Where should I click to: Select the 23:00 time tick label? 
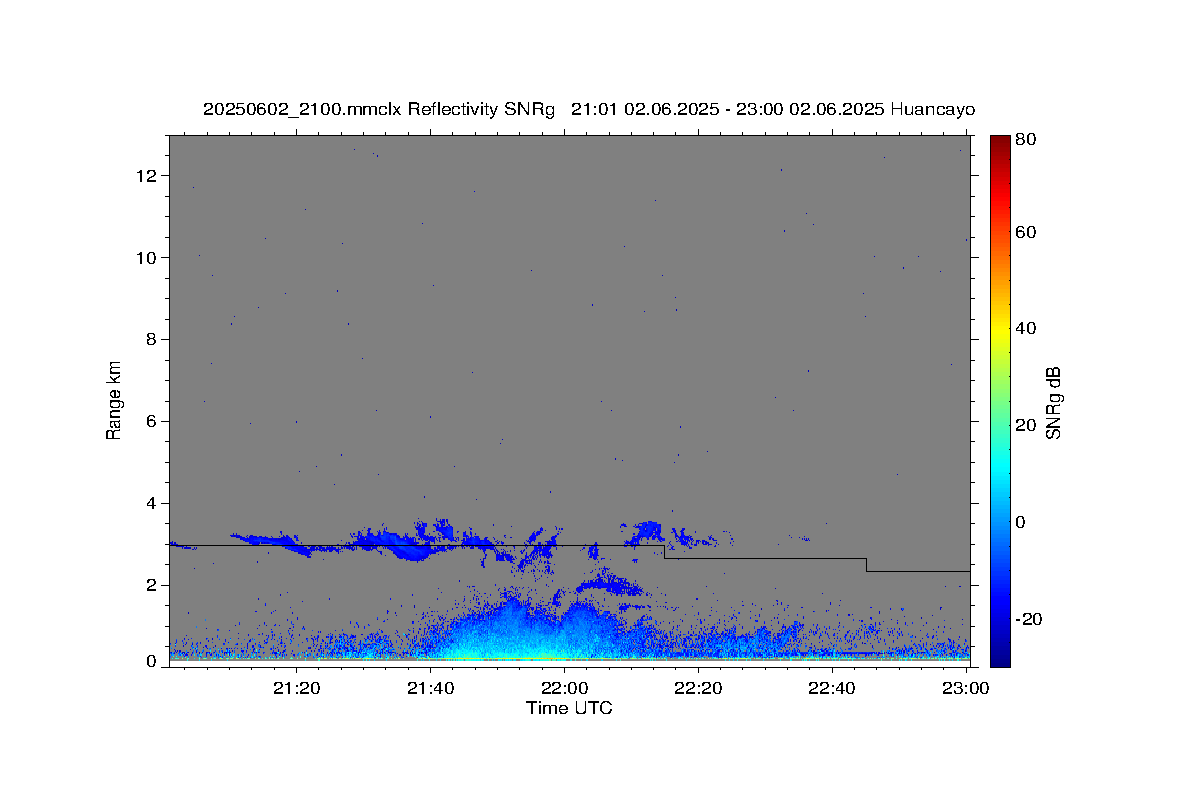(x=967, y=689)
